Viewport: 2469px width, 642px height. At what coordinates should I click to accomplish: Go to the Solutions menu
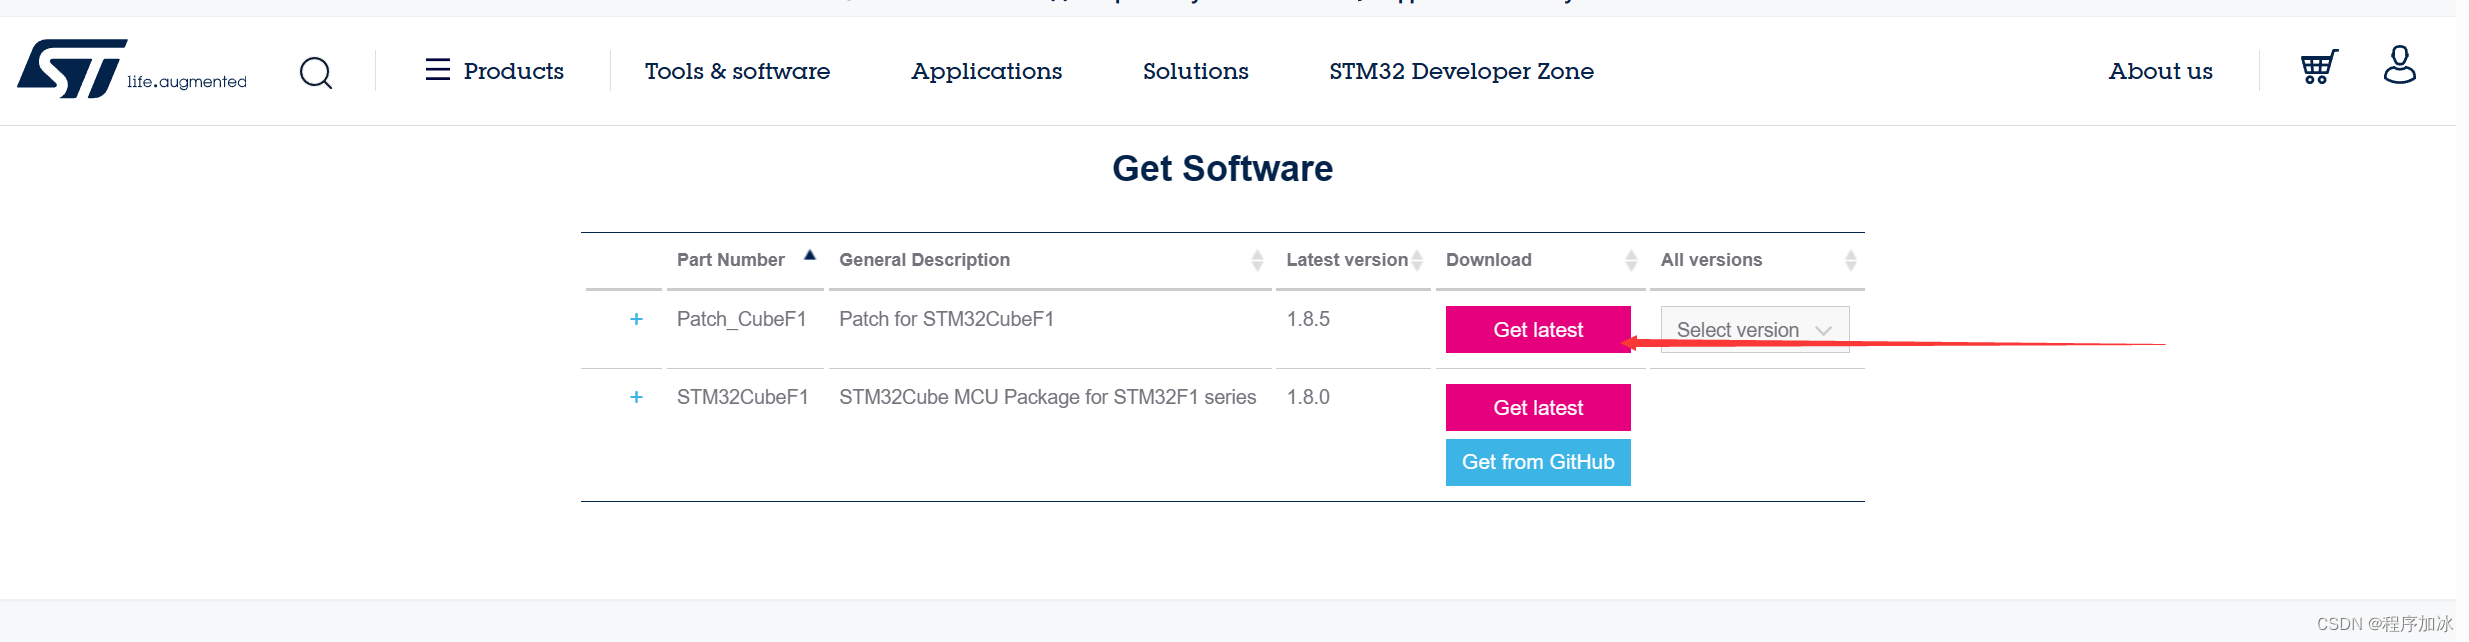click(1195, 71)
